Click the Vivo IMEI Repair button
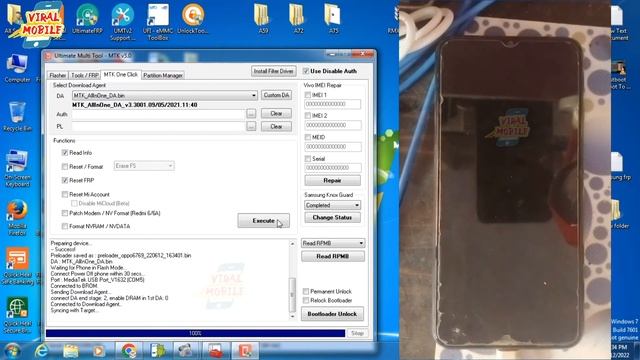The height and width of the screenshot is (360, 640). (332, 180)
